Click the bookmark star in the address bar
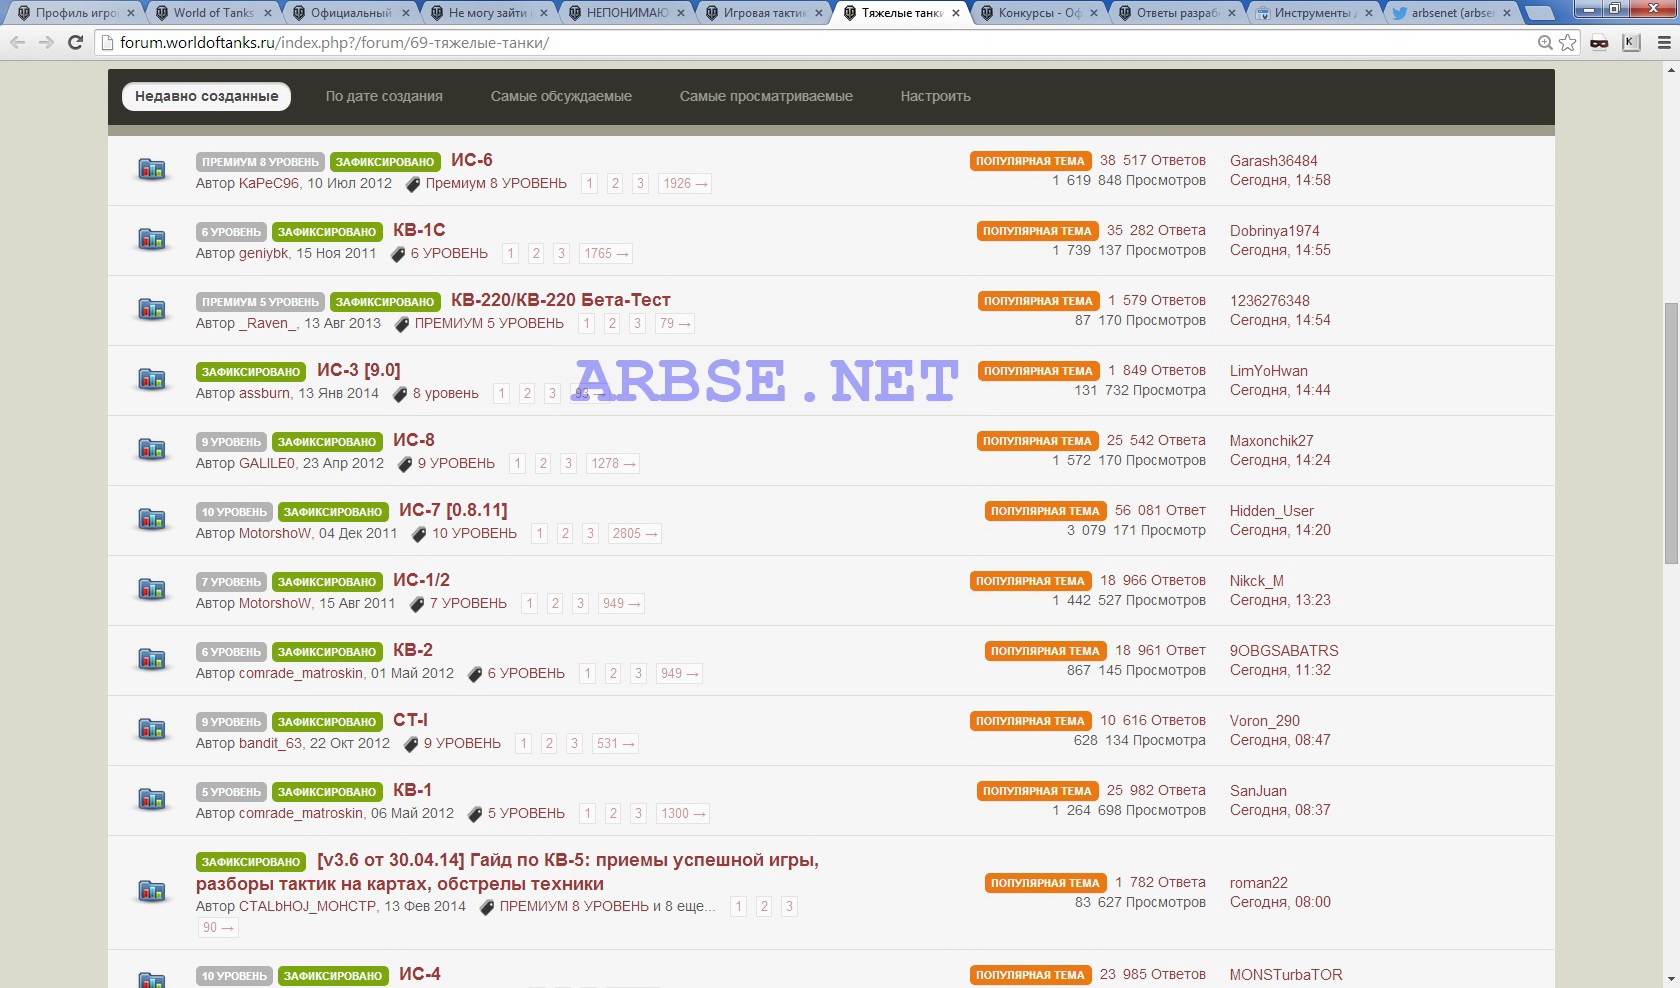 tap(1568, 43)
